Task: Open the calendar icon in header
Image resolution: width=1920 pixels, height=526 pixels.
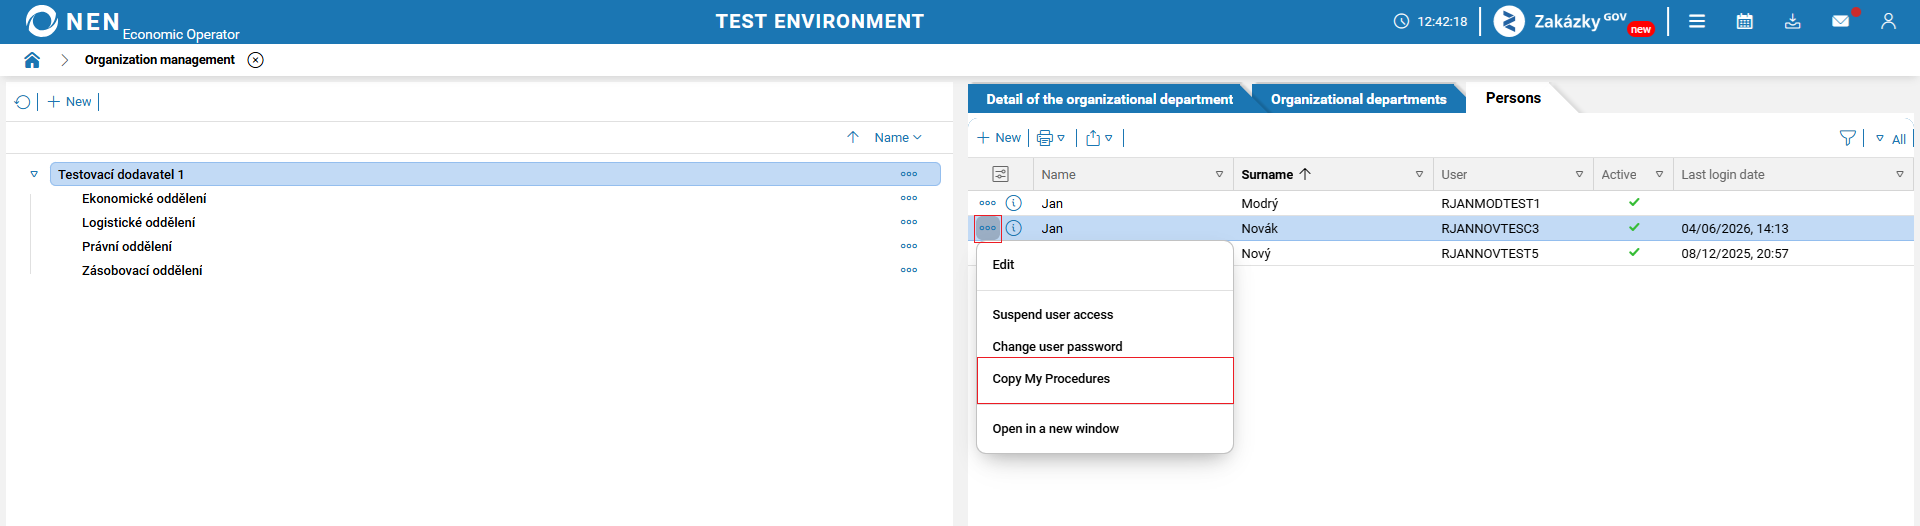Action: 1745,21
